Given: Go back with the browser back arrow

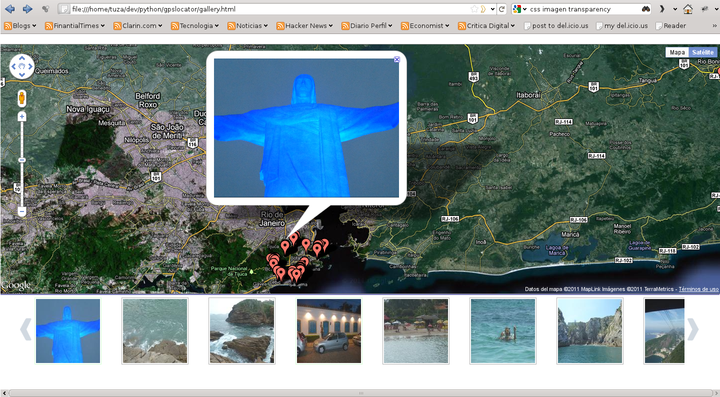Looking at the screenshot, I should tap(10, 9).
